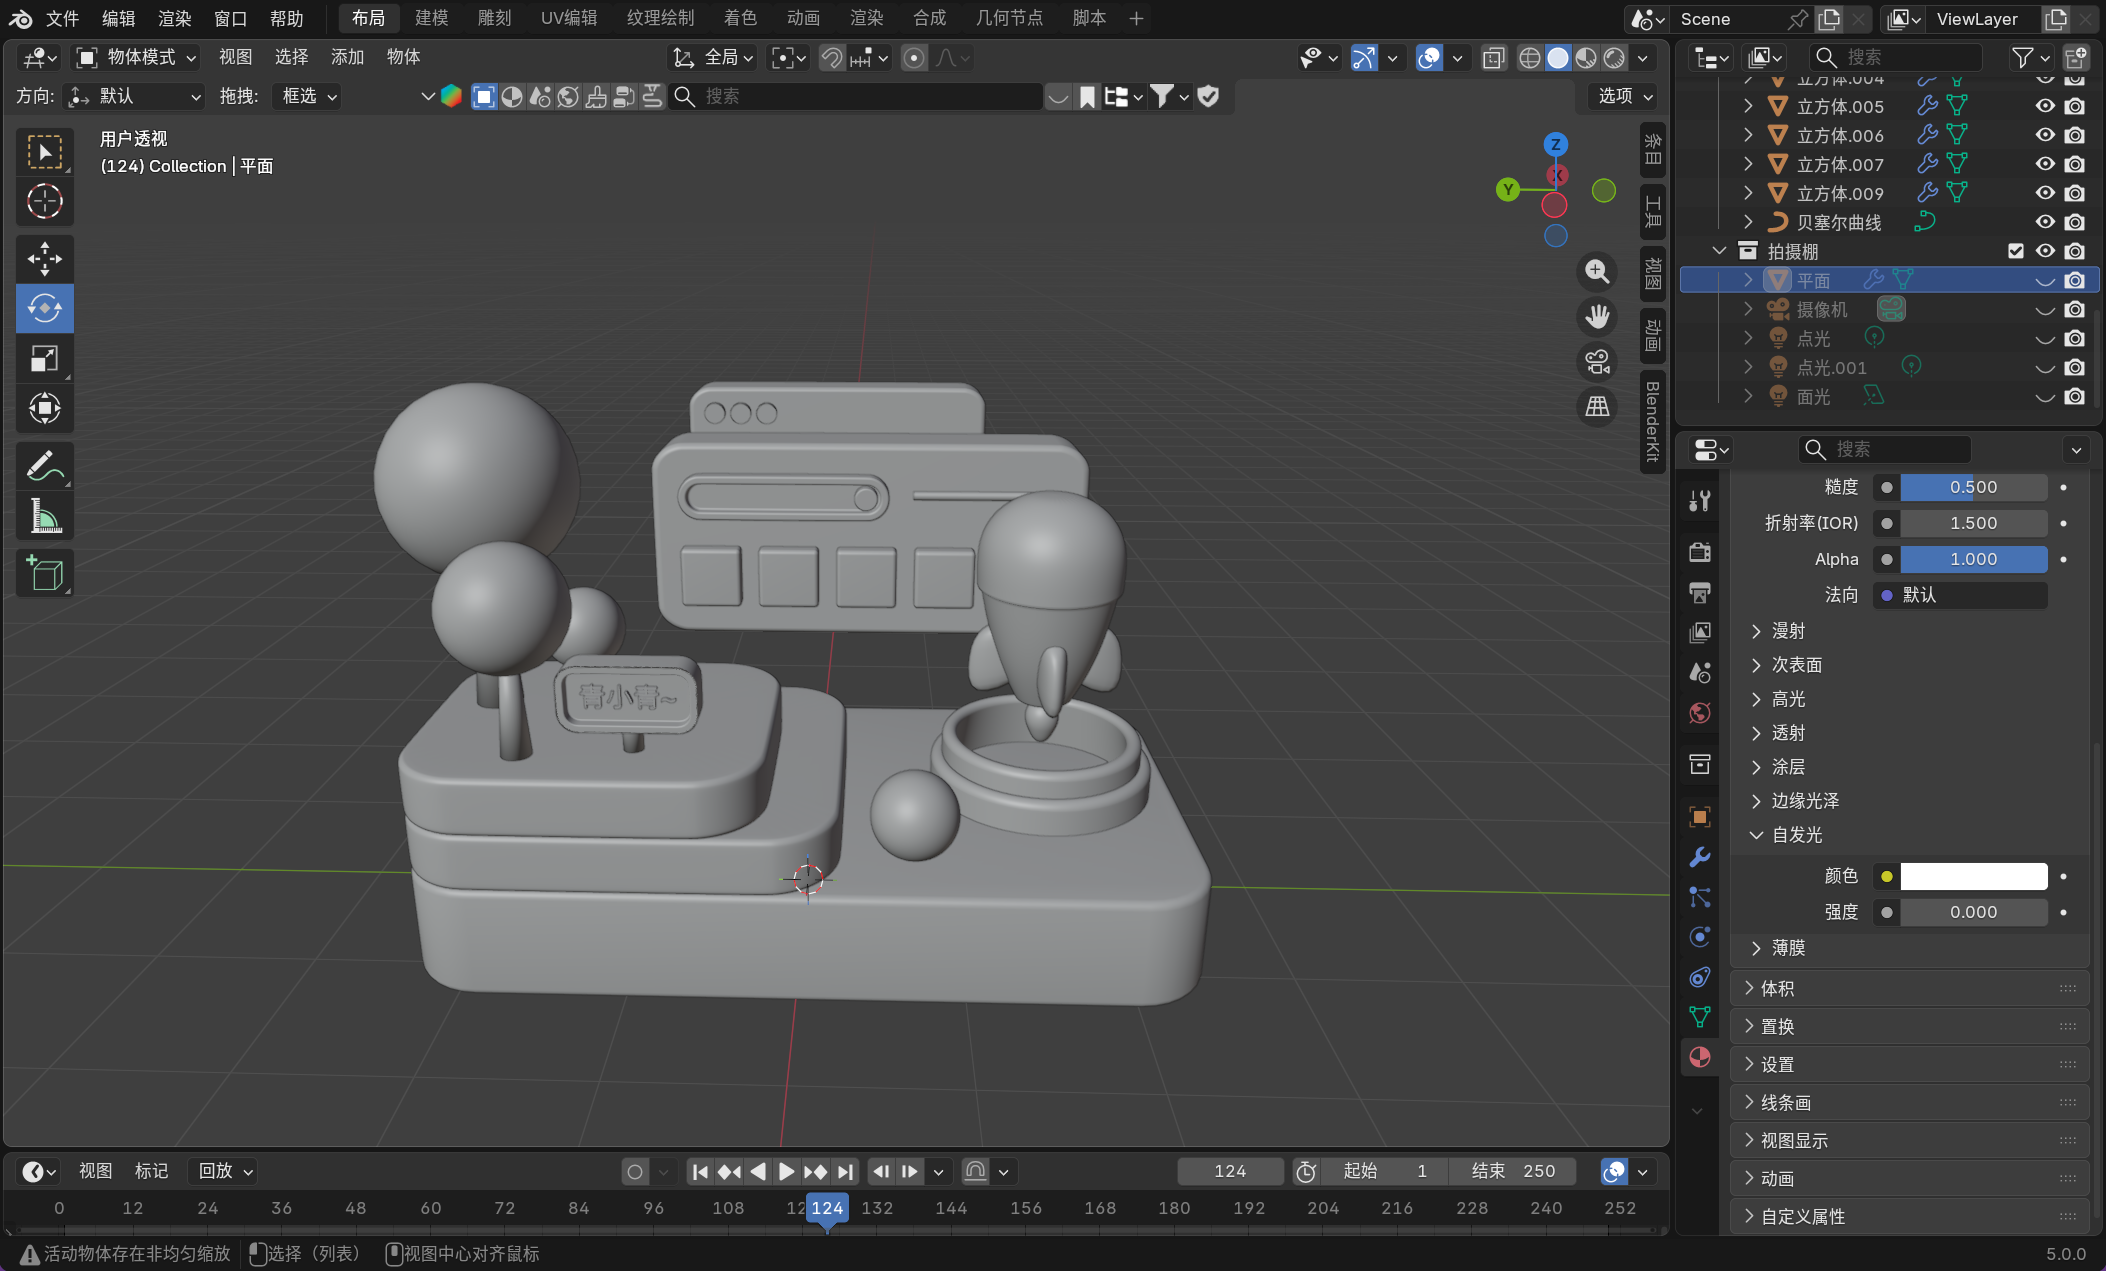Disable render camera for 贝塞尔曲线
The width and height of the screenshot is (2106, 1271).
(x=2075, y=222)
